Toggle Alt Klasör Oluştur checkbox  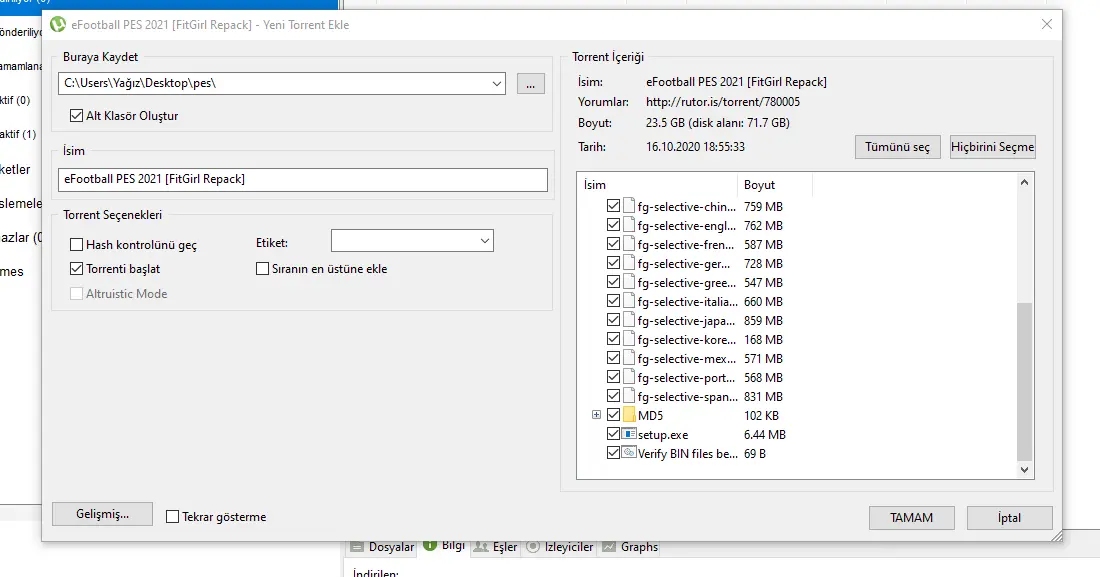coord(76,116)
